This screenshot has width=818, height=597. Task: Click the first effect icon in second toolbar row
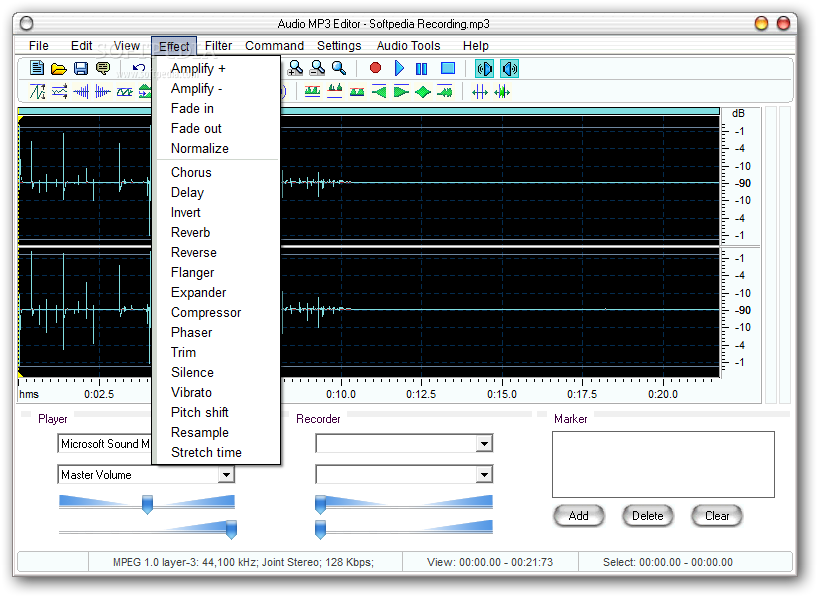coord(37,92)
